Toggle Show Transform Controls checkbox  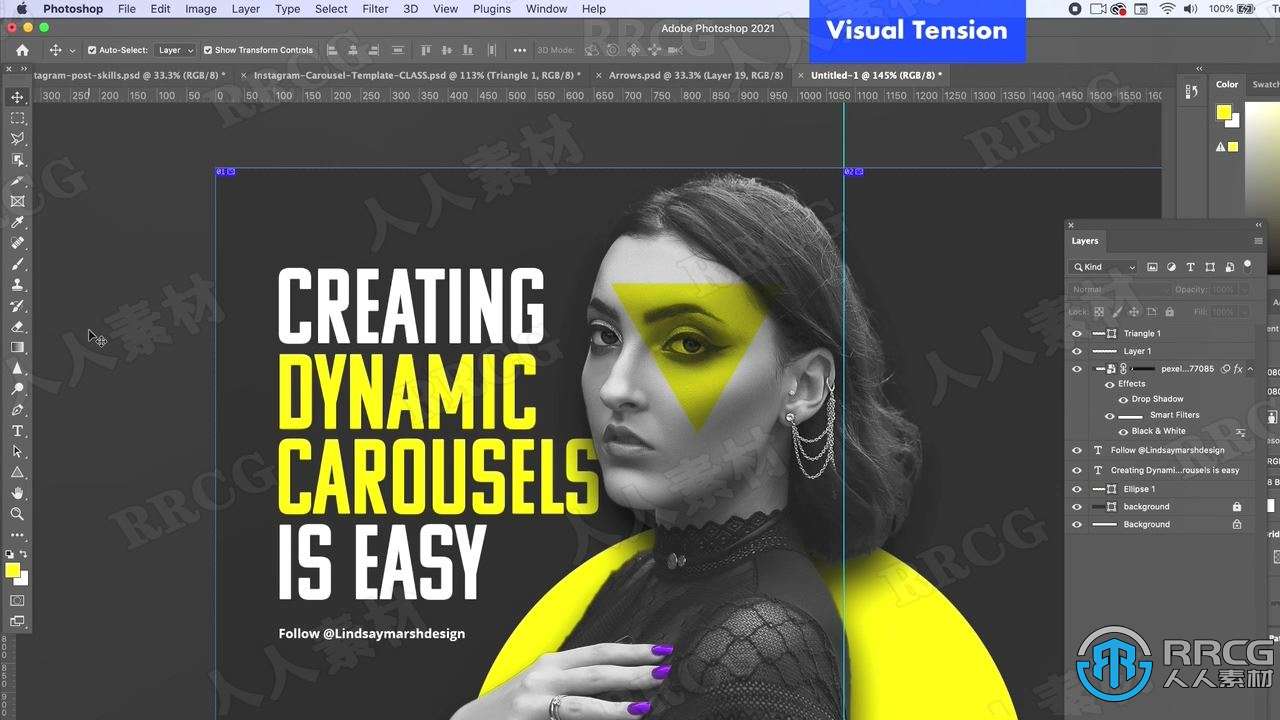tap(207, 50)
